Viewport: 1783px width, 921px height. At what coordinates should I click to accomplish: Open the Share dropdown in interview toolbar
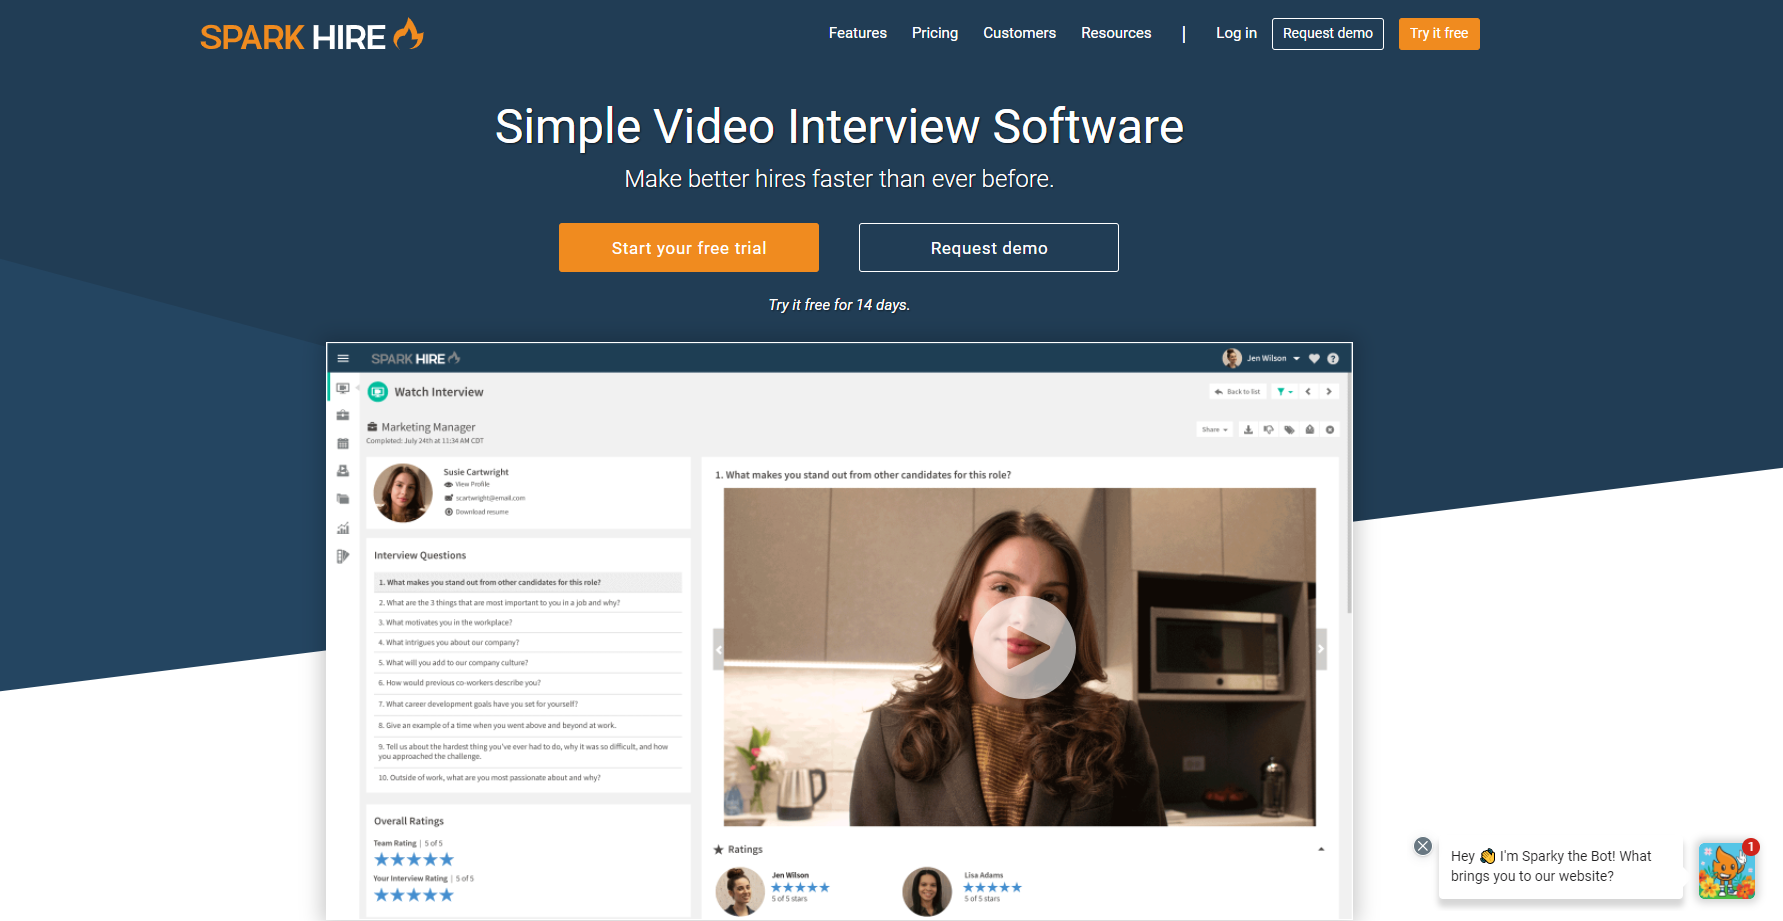pyautogui.click(x=1215, y=429)
